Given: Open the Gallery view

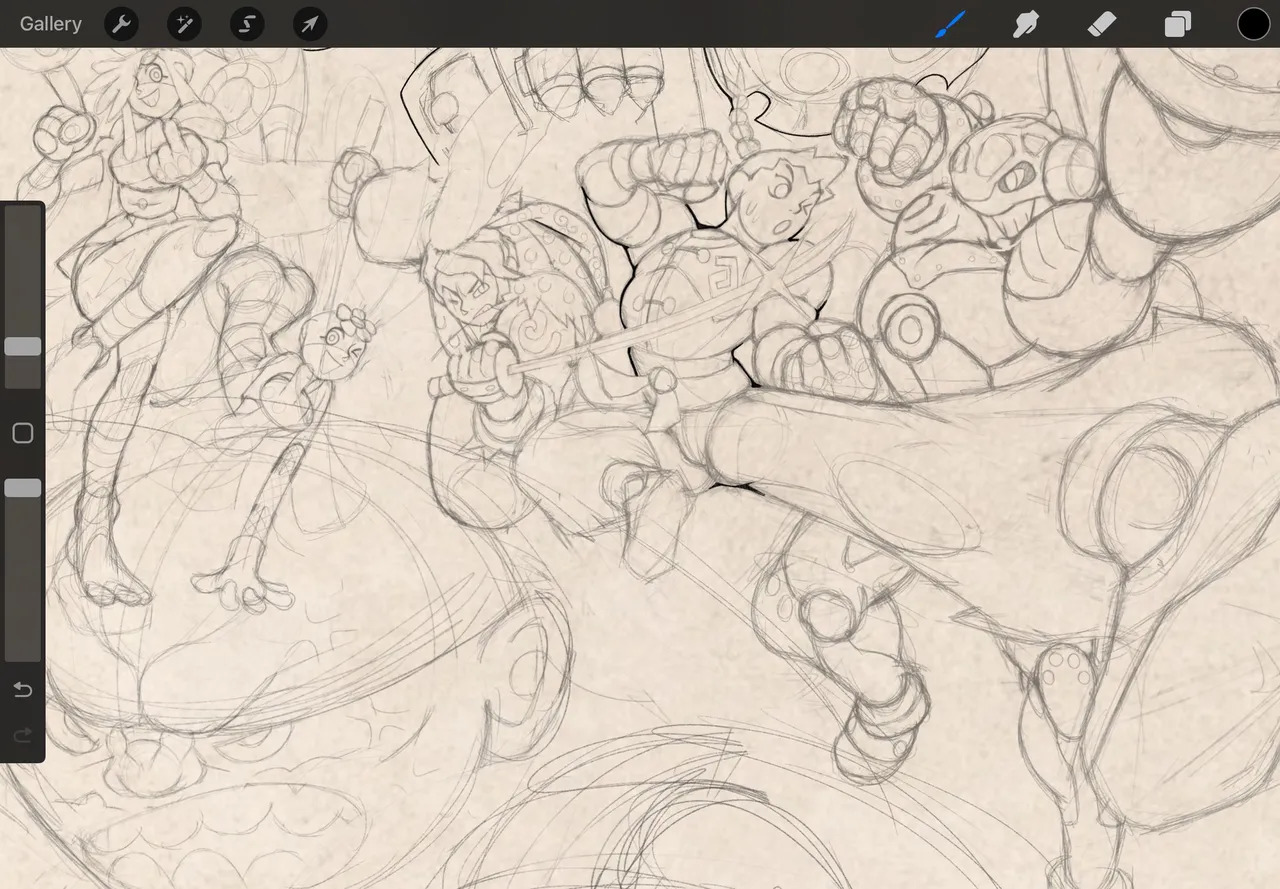Looking at the screenshot, I should pos(50,24).
